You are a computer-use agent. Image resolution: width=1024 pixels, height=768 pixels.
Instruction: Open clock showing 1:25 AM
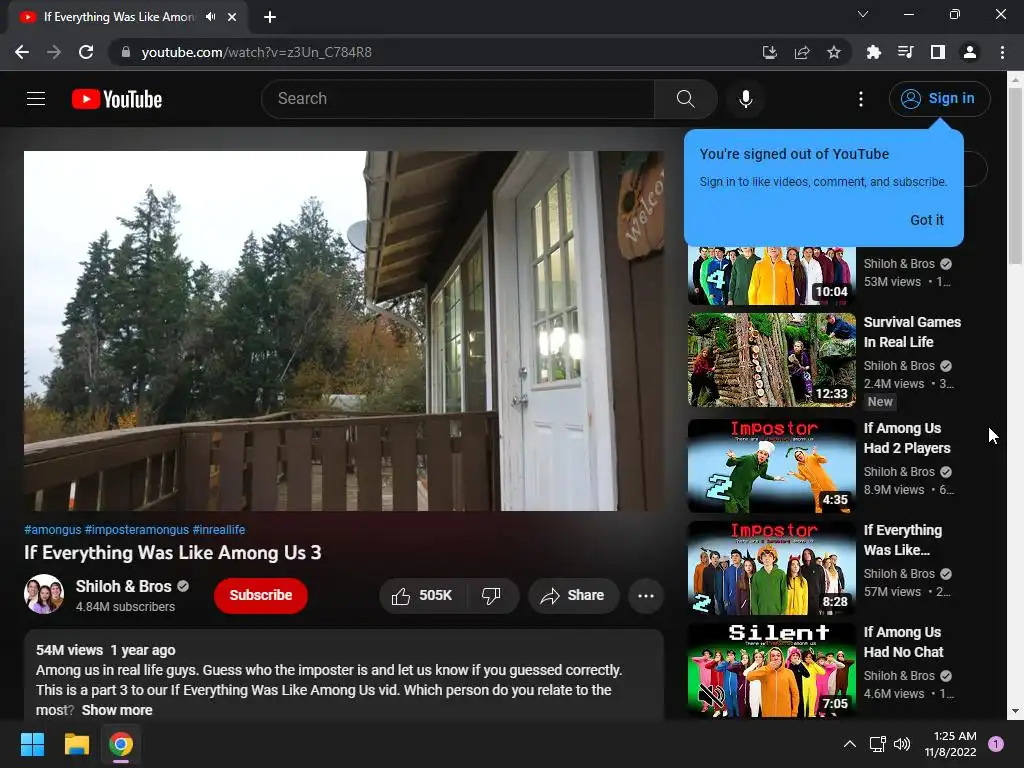point(950,744)
